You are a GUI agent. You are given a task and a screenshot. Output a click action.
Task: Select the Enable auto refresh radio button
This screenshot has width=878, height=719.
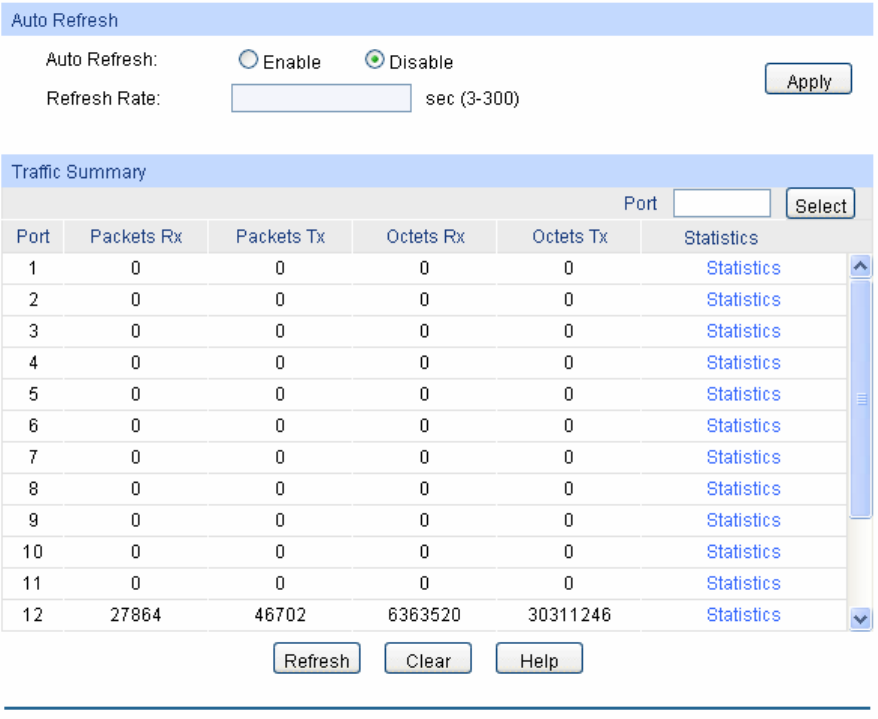click(x=248, y=61)
